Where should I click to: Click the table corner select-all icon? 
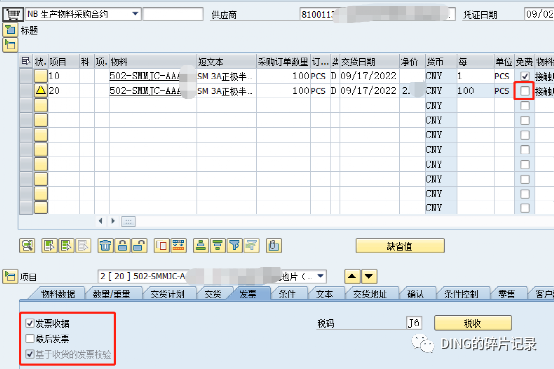[x=26, y=61]
